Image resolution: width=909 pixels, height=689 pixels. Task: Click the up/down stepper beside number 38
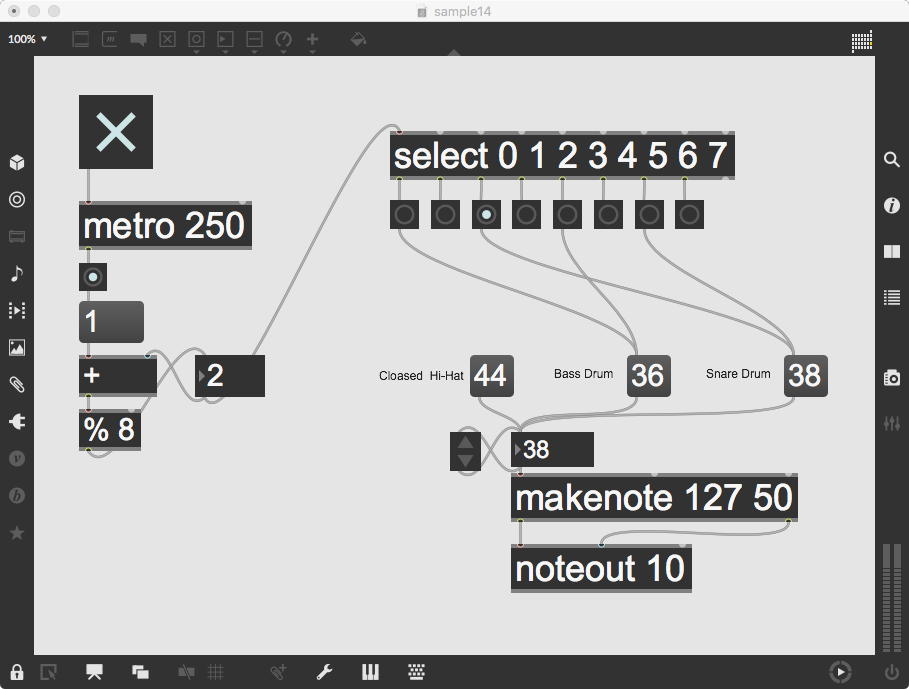[x=466, y=451]
